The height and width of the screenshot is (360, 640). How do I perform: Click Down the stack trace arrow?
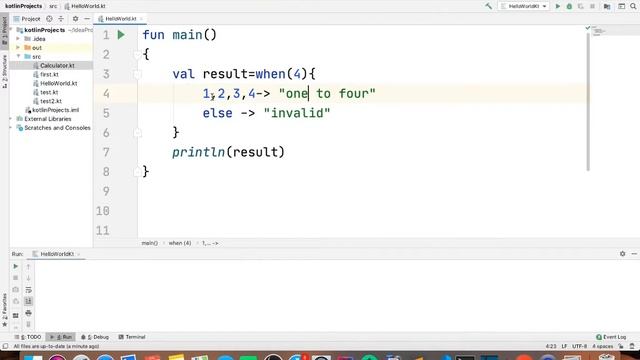click(x=28, y=278)
